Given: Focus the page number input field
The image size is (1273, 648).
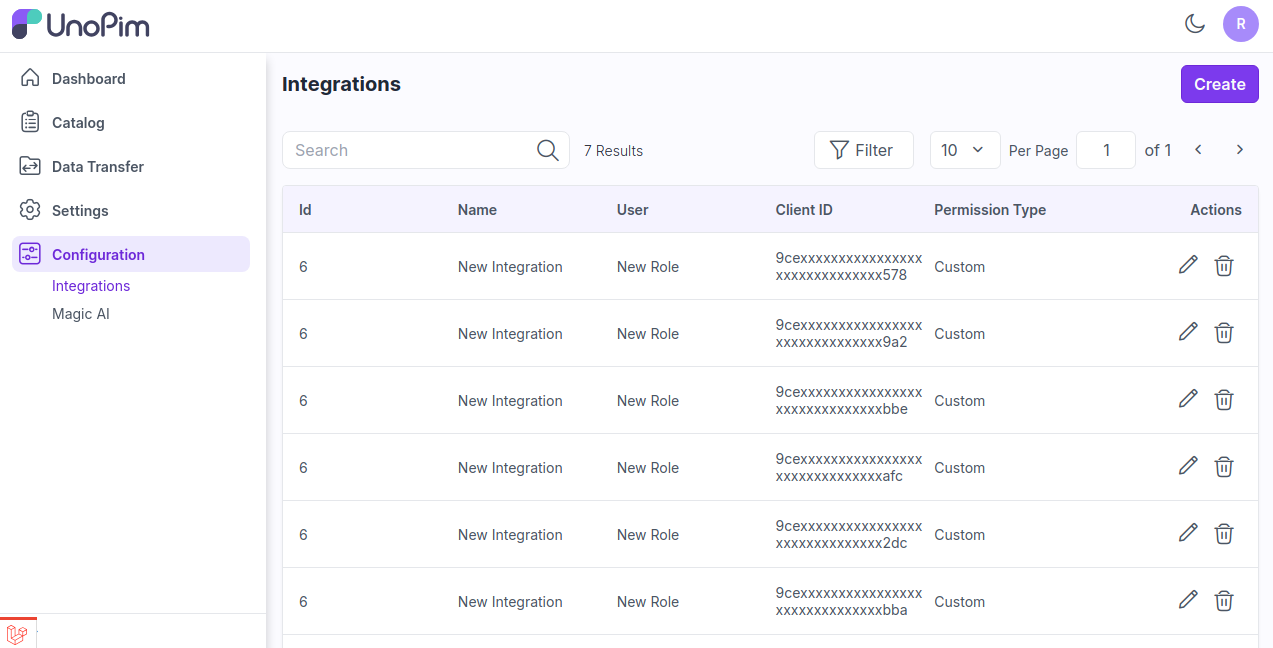Looking at the screenshot, I should pos(1105,150).
